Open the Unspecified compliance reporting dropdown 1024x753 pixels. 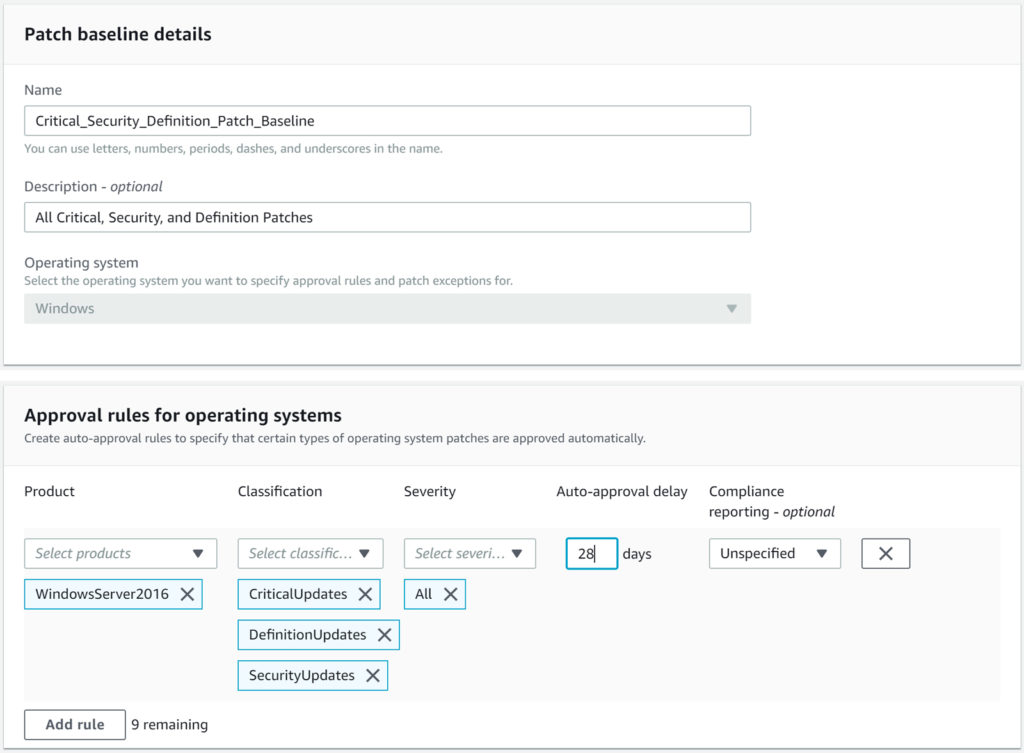tap(774, 553)
